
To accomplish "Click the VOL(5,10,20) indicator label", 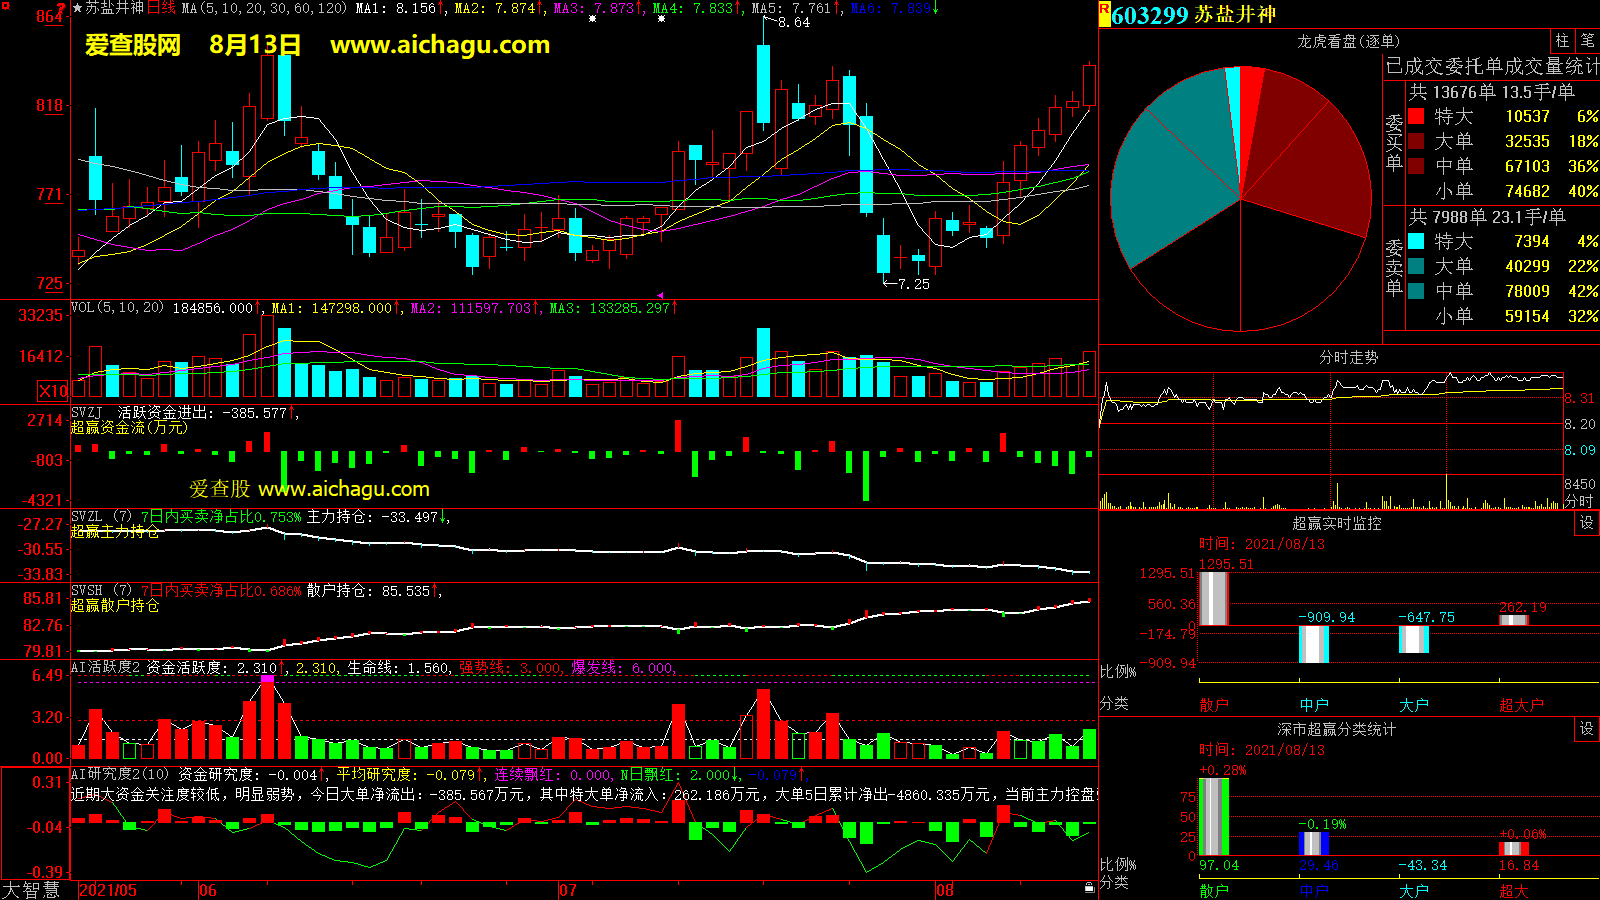I will click(117, 308).
